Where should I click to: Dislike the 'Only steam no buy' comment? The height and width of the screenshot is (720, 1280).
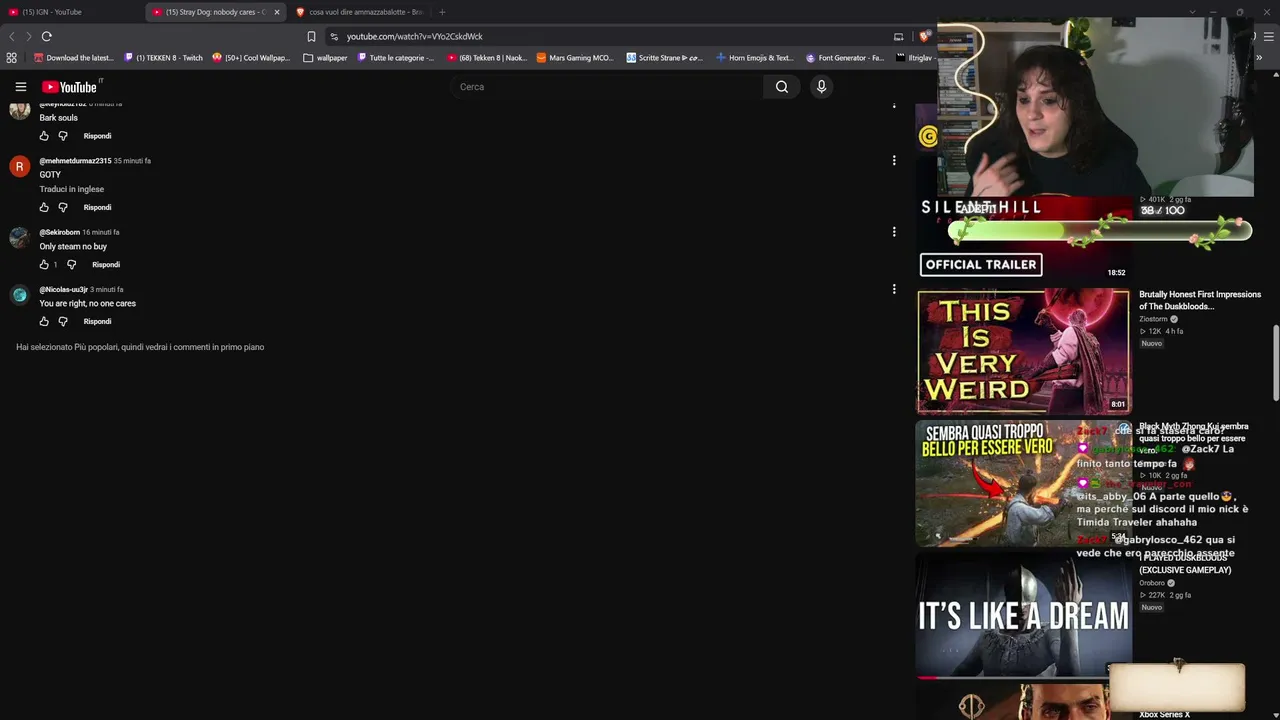pyautogui.click(x=71, y=265)
